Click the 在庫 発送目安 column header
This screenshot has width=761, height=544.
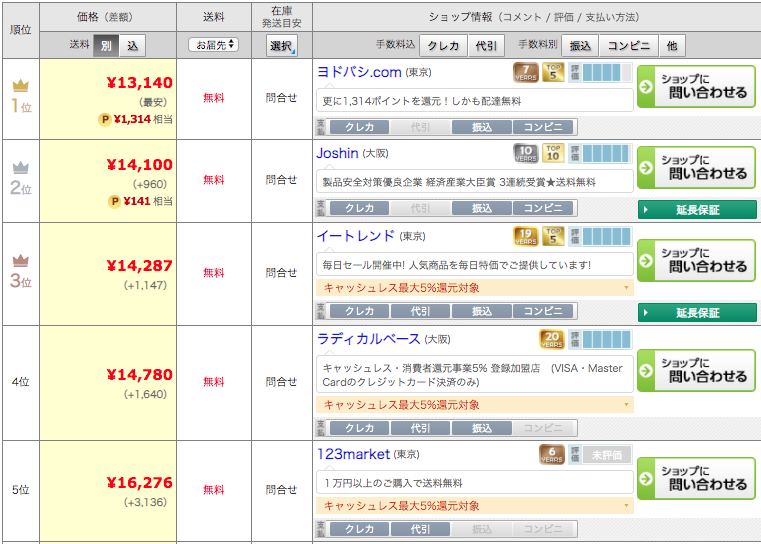[x=281, y=17]
